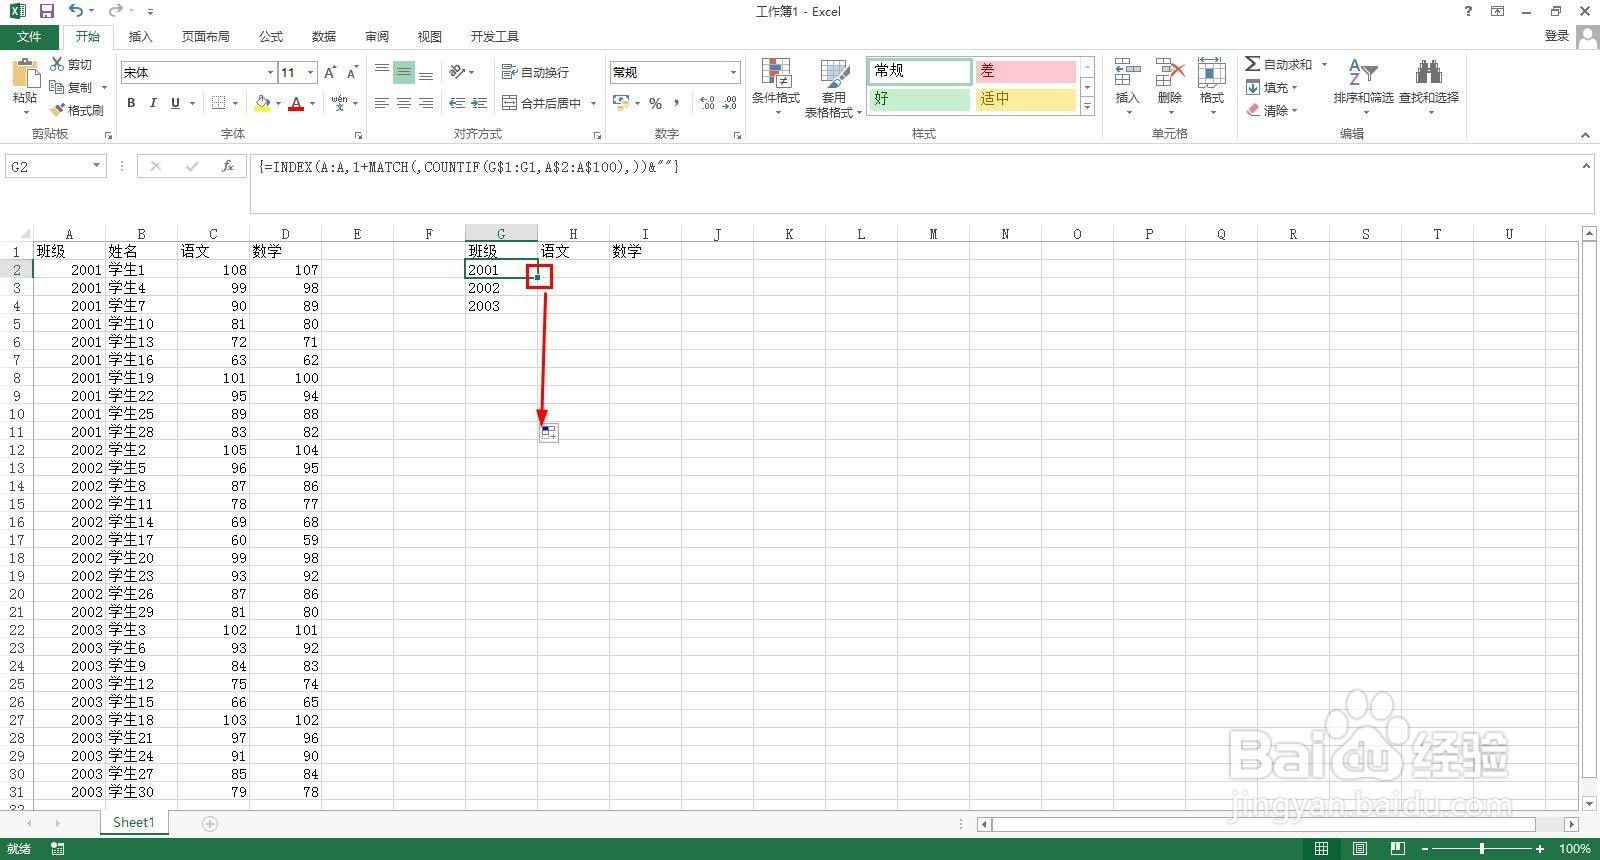Switch to Page Layout view in status bar

point(1359,849)
